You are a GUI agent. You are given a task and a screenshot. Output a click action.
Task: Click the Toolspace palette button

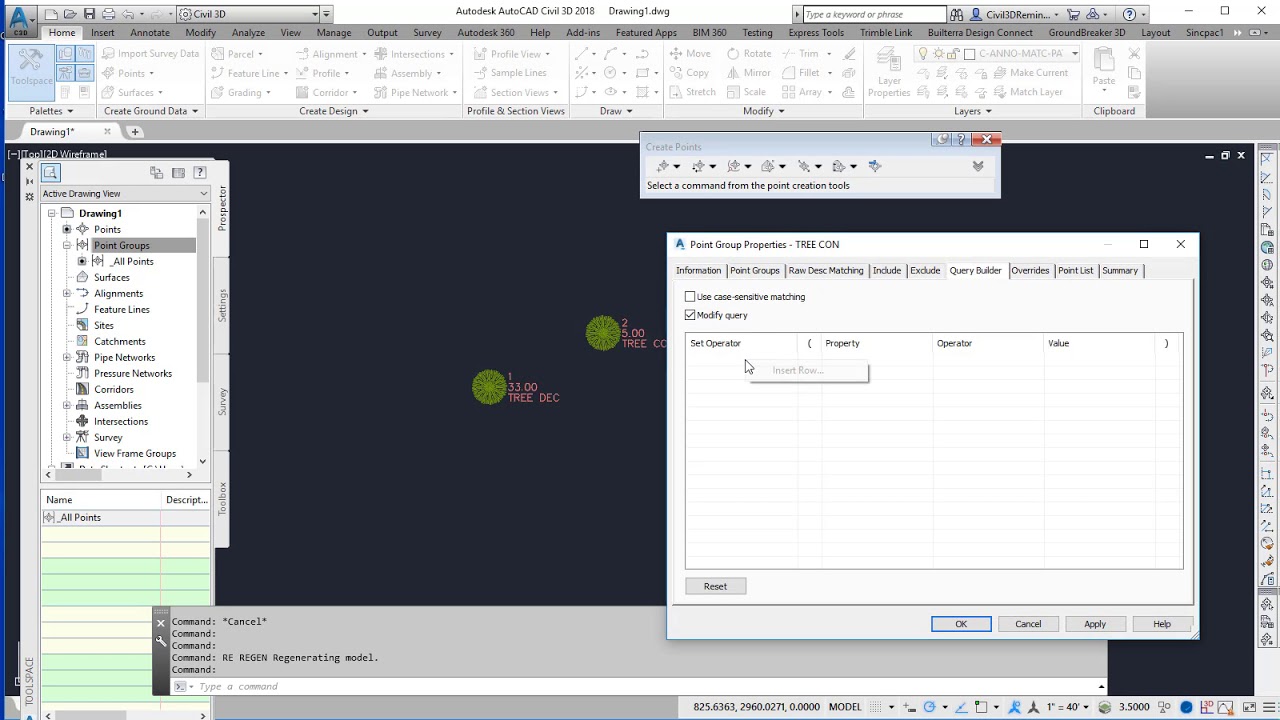click(31, 72)
